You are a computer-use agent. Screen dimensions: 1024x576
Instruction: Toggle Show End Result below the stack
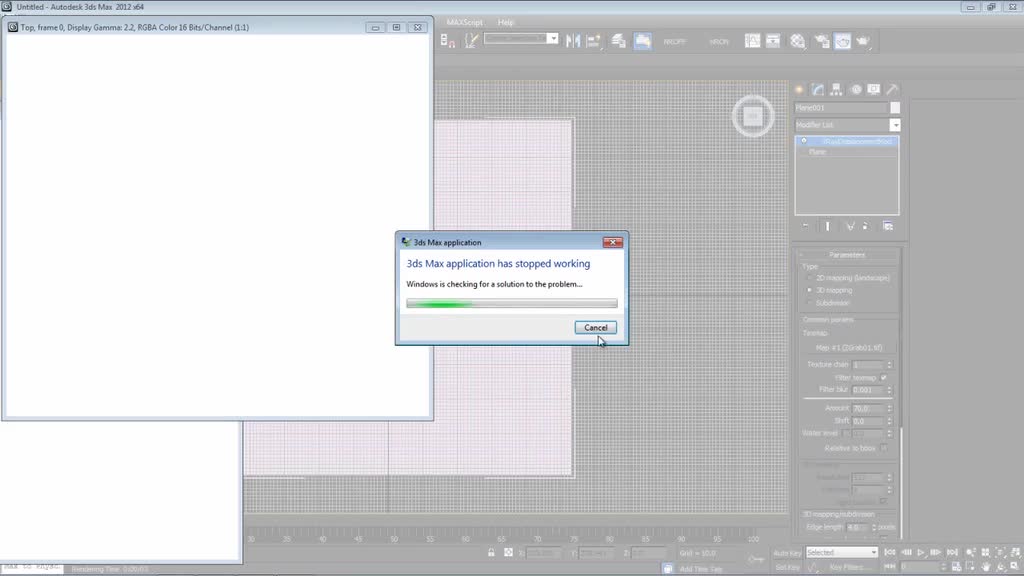click(x=827, y=226)
